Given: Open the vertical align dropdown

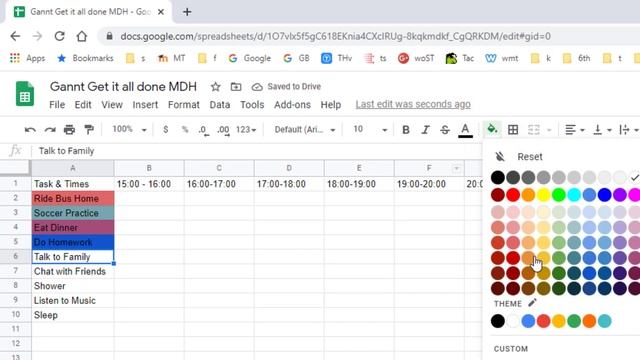Looking at the screenshot, I should pos(602,130).
